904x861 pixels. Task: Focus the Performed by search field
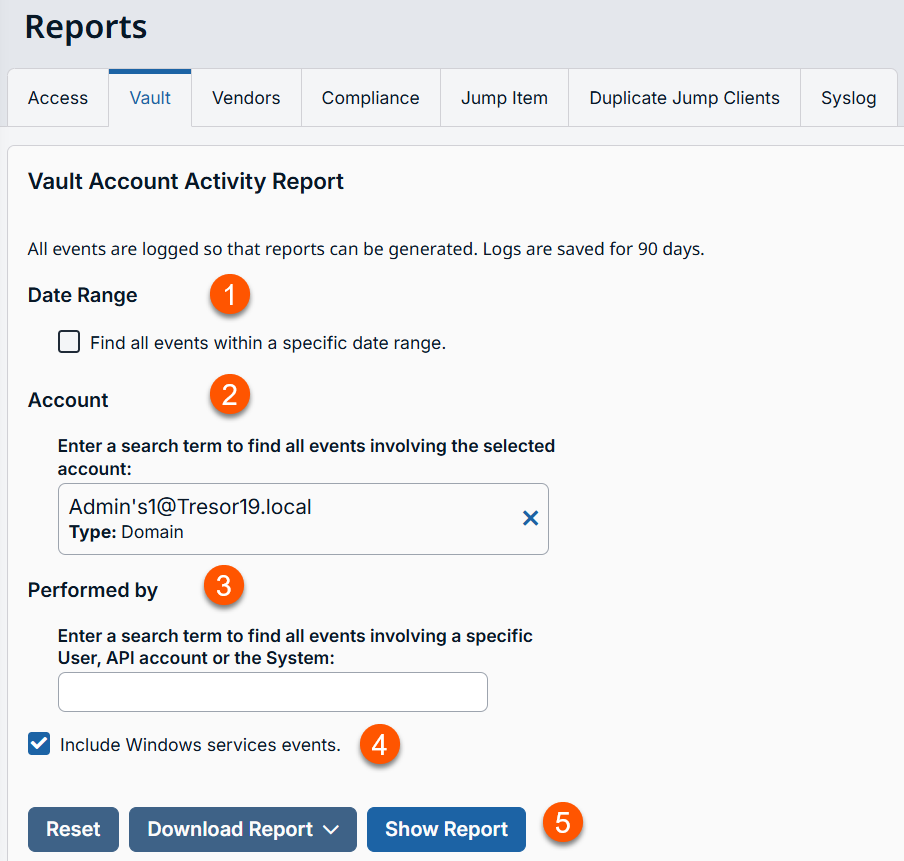pyautogui.click(x=273, y=692)
